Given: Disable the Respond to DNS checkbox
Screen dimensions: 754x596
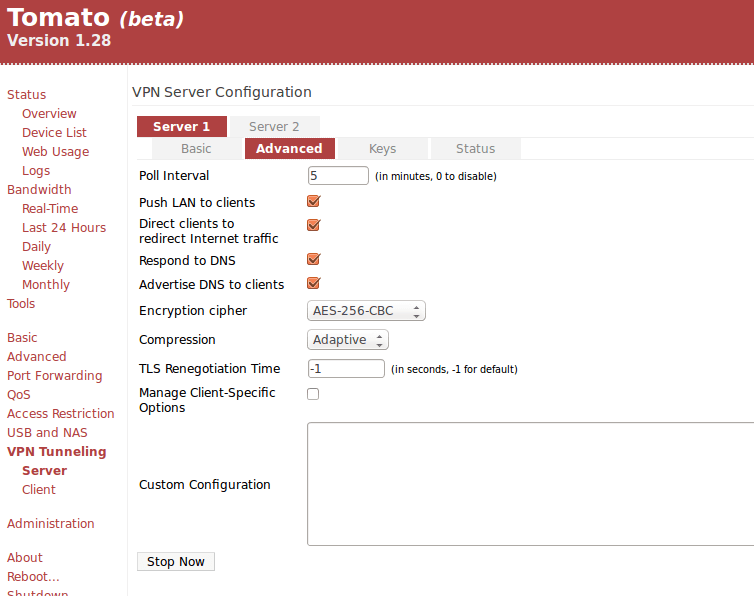Looking at the screenshot, I should 313,260.
